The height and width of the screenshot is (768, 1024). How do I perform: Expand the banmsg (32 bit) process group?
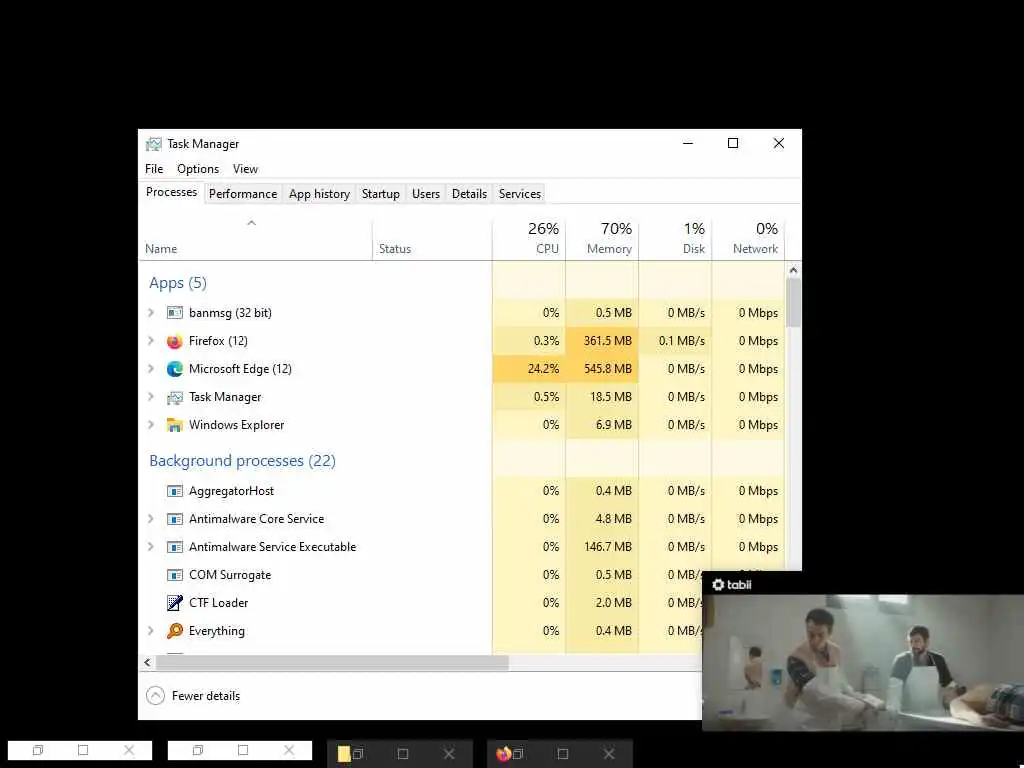click(x=151, y=313)
